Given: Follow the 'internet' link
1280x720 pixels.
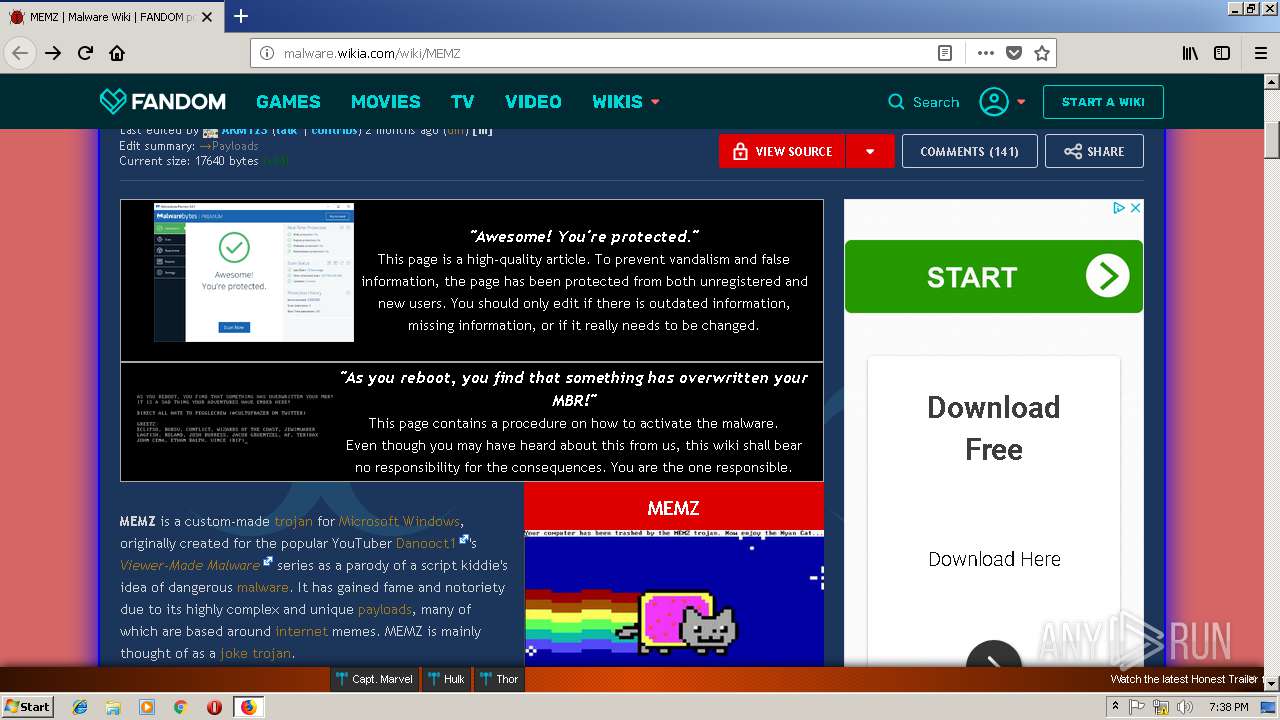Looking at the screenshot, I should pos(301,631).
